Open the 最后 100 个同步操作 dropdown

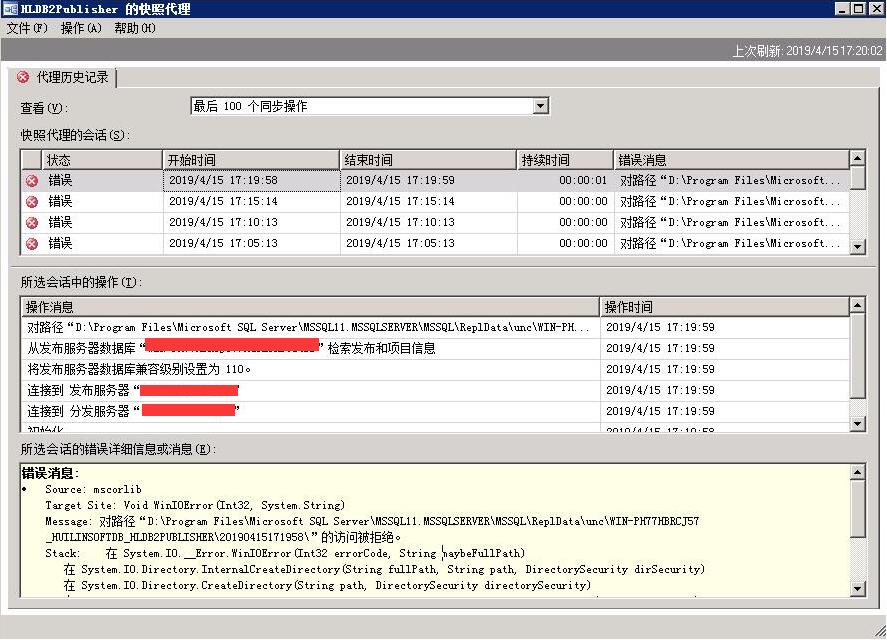coord(540,105)
